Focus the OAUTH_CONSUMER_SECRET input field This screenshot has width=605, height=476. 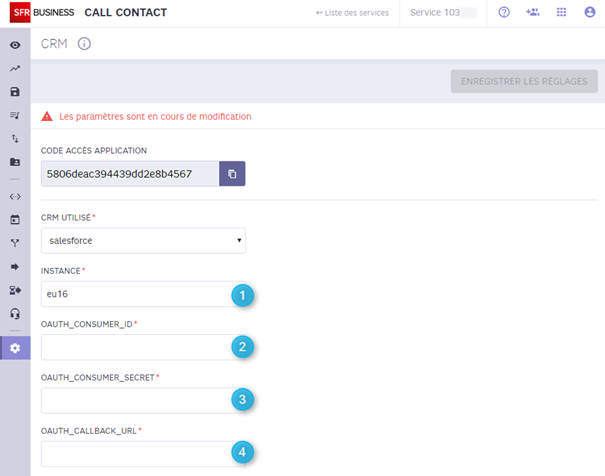tap(143, 400)
